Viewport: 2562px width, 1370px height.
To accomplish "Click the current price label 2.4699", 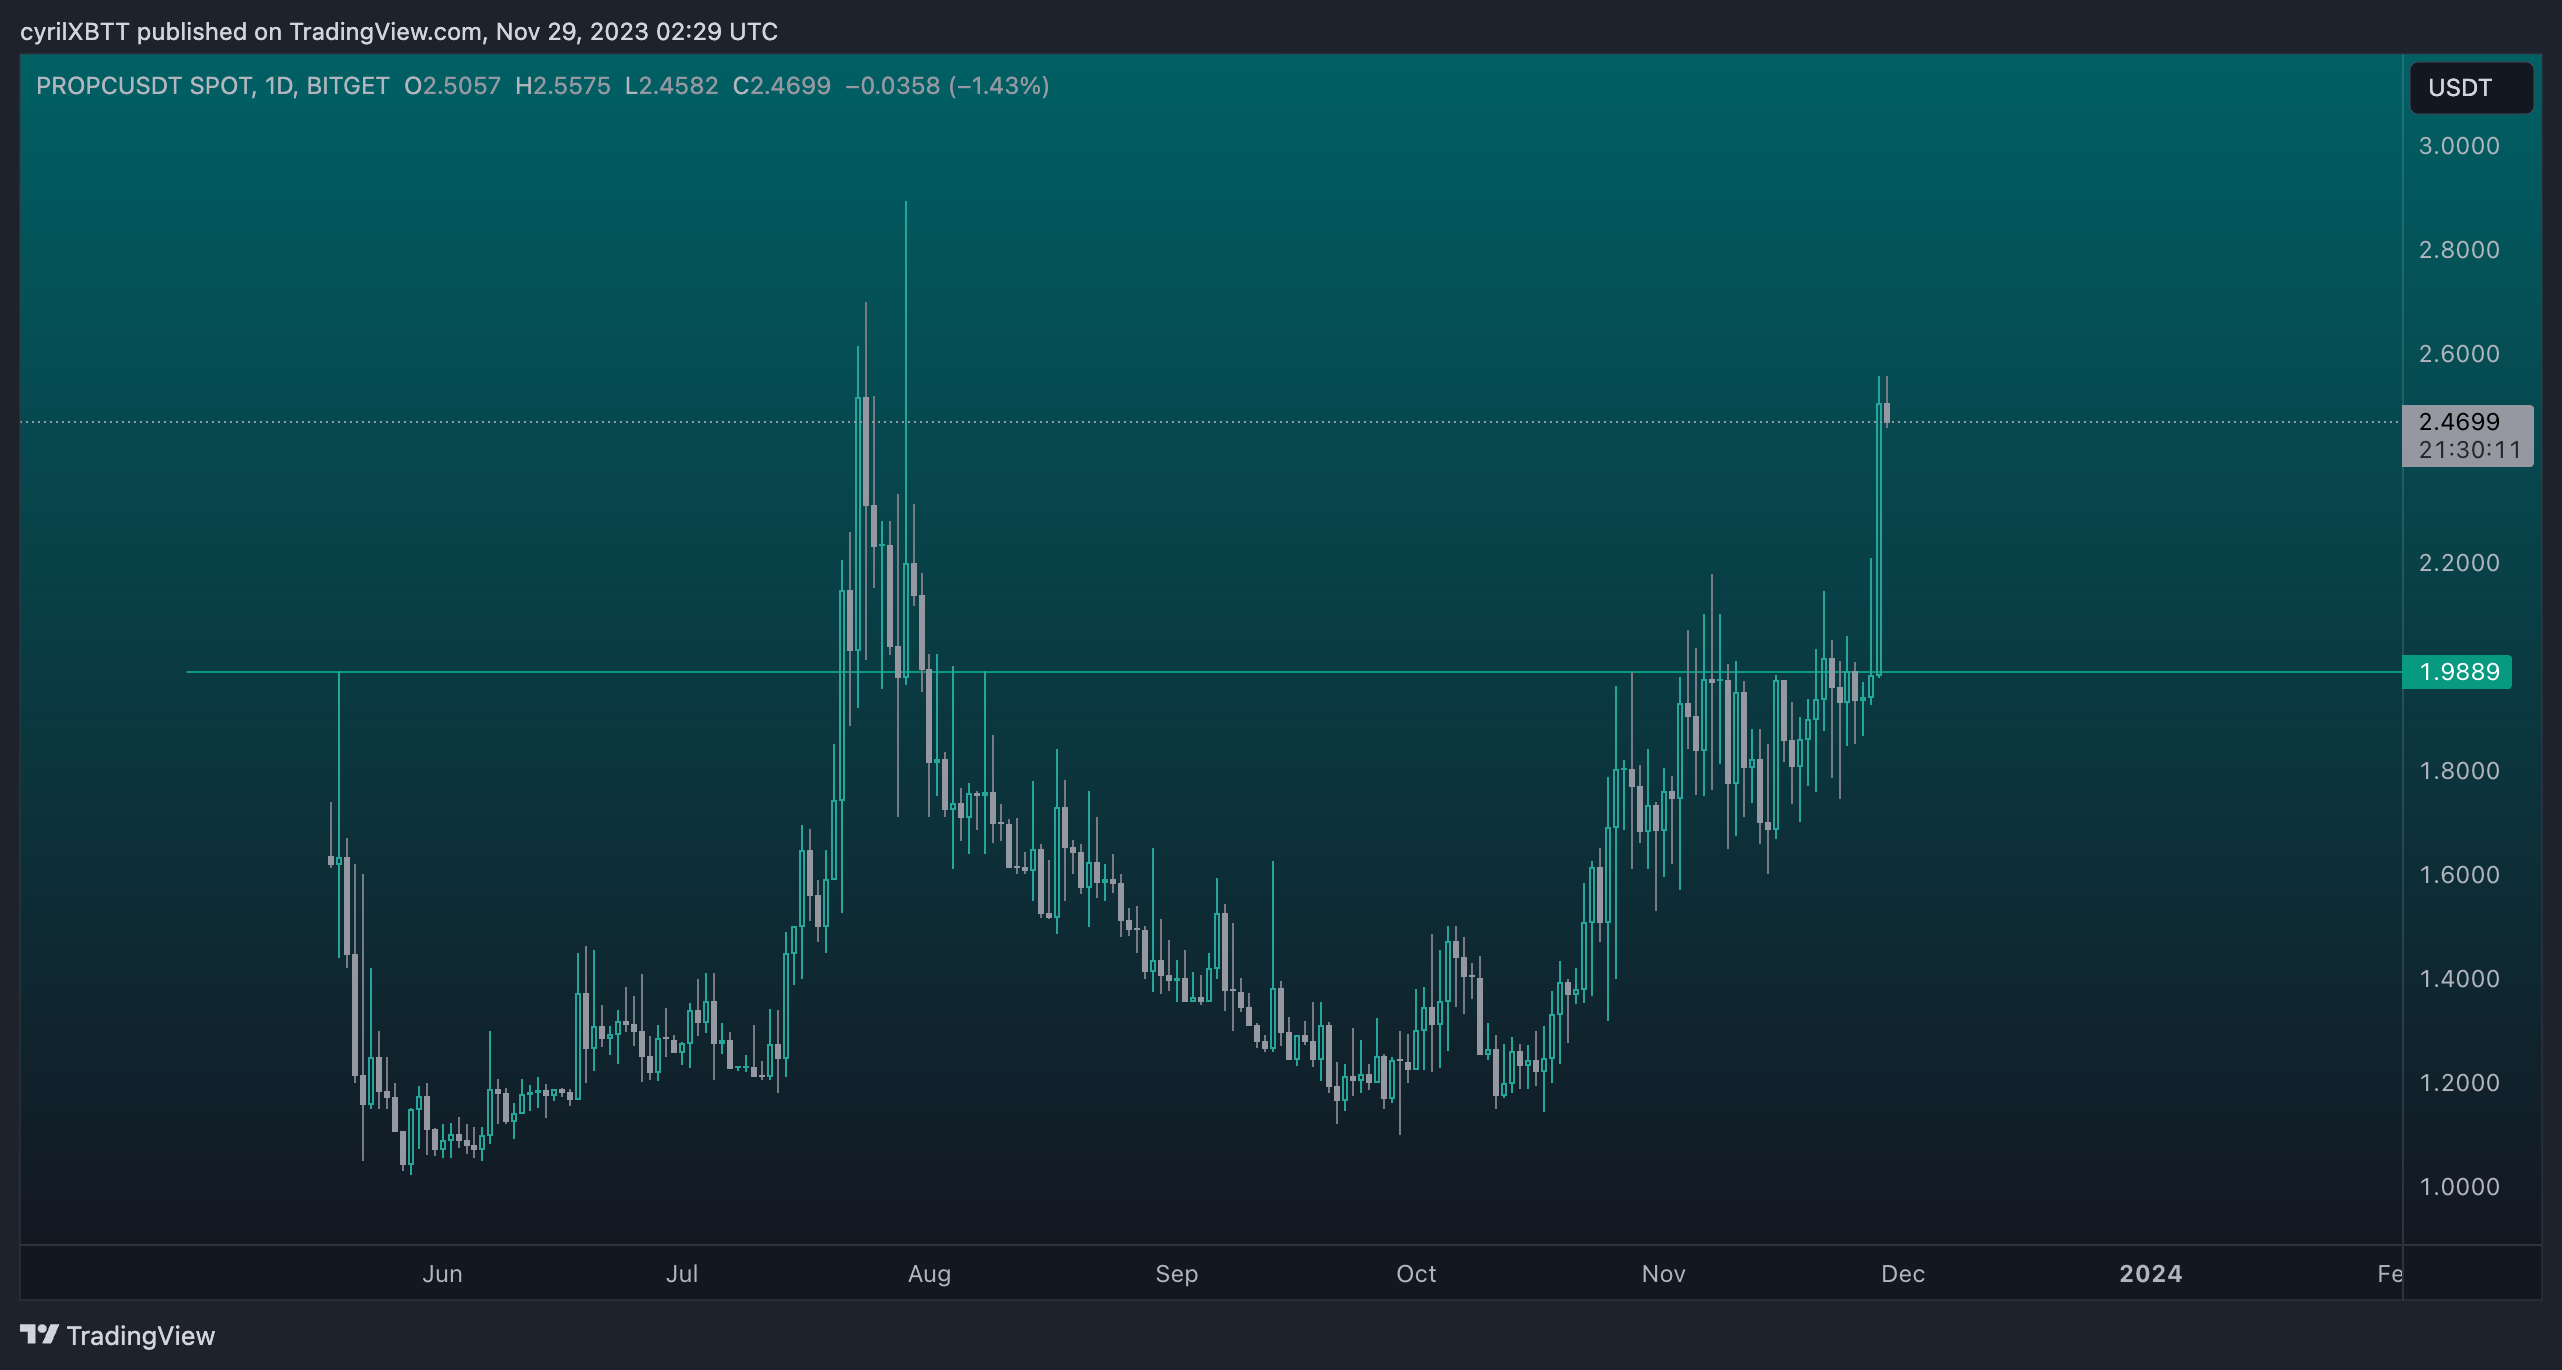I will (x=2459, y=422).
